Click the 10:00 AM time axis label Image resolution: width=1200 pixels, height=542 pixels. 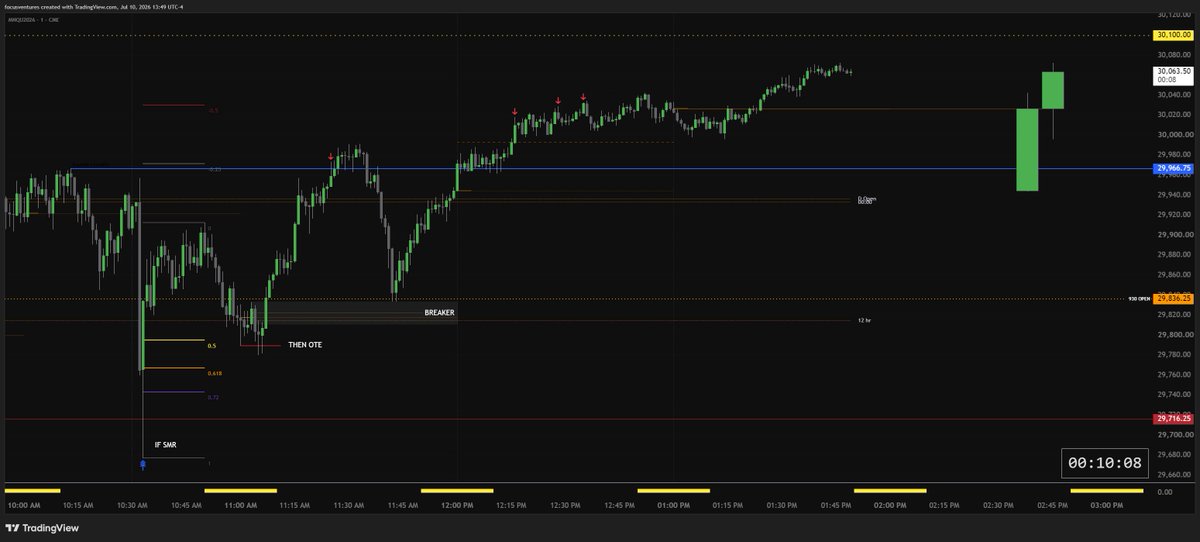tap(24, 505)
